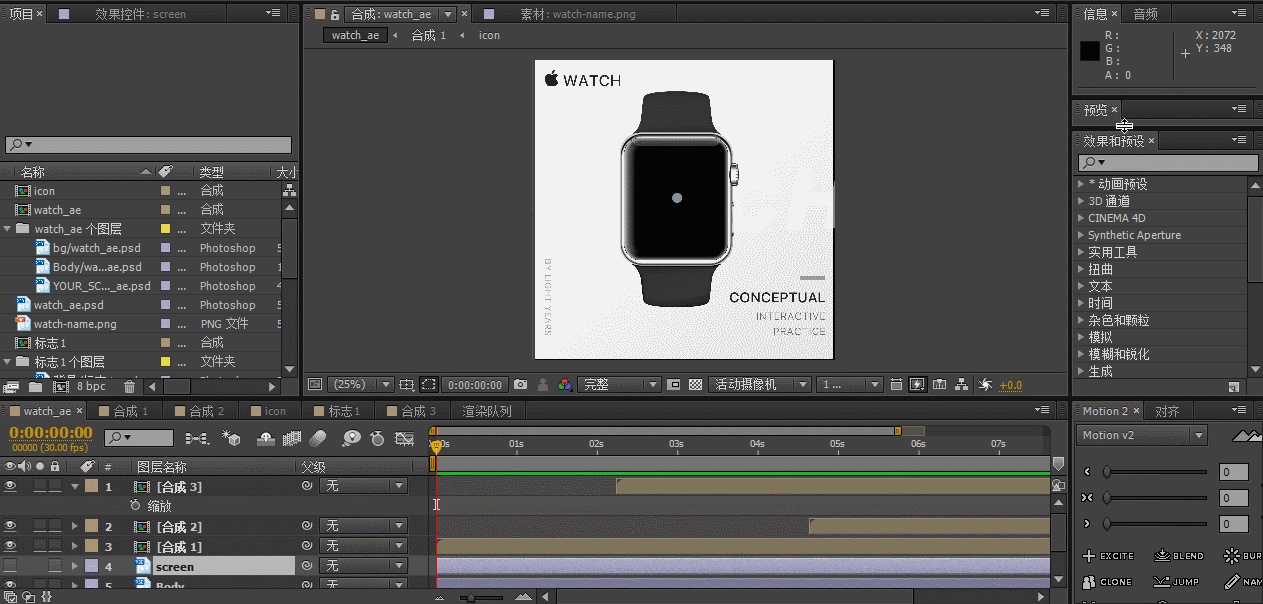Click interpret footage icon in project panel
The width and height of the screenshot is (1263, 604).
(11, 387)
